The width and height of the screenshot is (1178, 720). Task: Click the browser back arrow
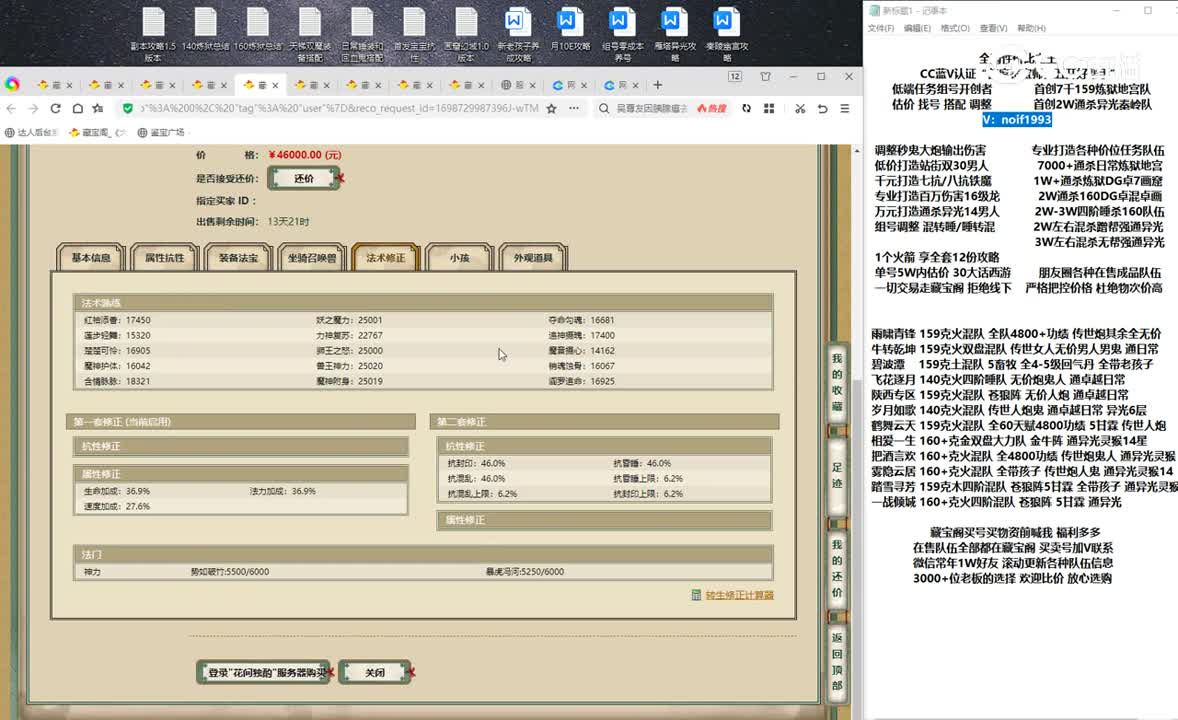pos(11,108)
